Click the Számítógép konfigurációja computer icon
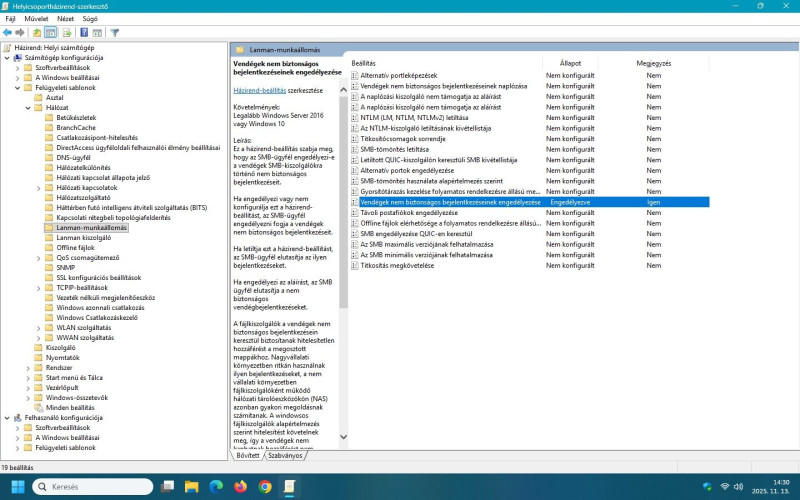 click(x=17, y=58)
